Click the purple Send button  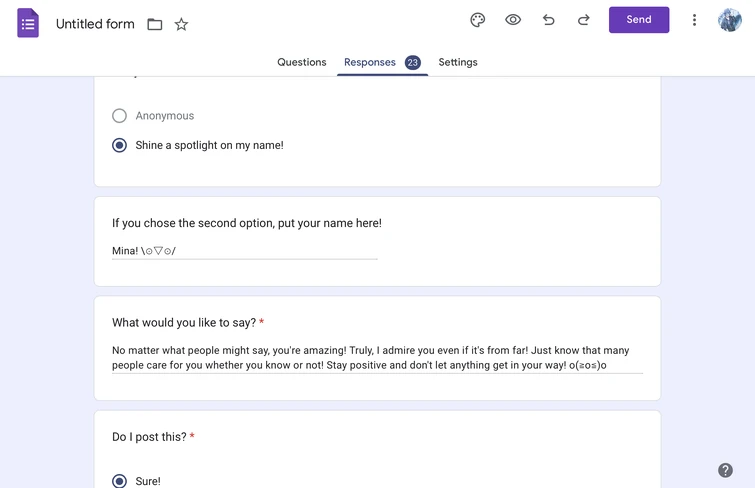click(638, 20)
